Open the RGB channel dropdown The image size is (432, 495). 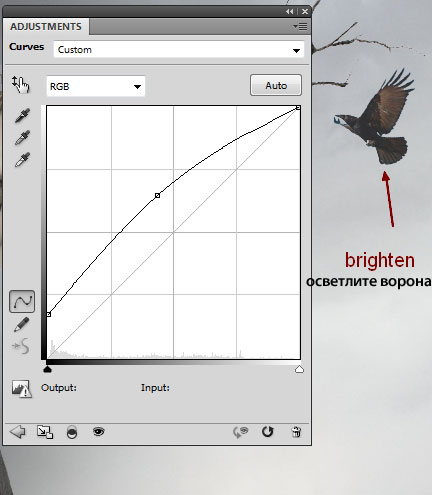click(96, 86)
